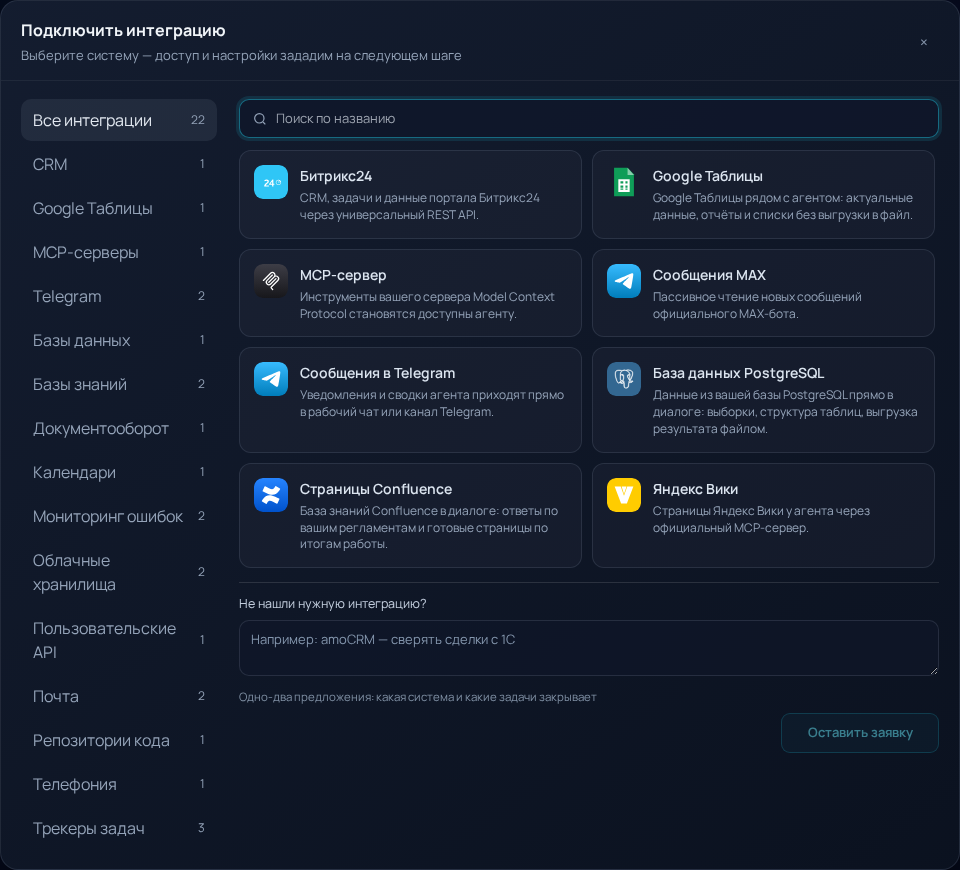The image size is (960, 870).
Task: Choose the Битрикс24 card title
Action: (336, 176)
